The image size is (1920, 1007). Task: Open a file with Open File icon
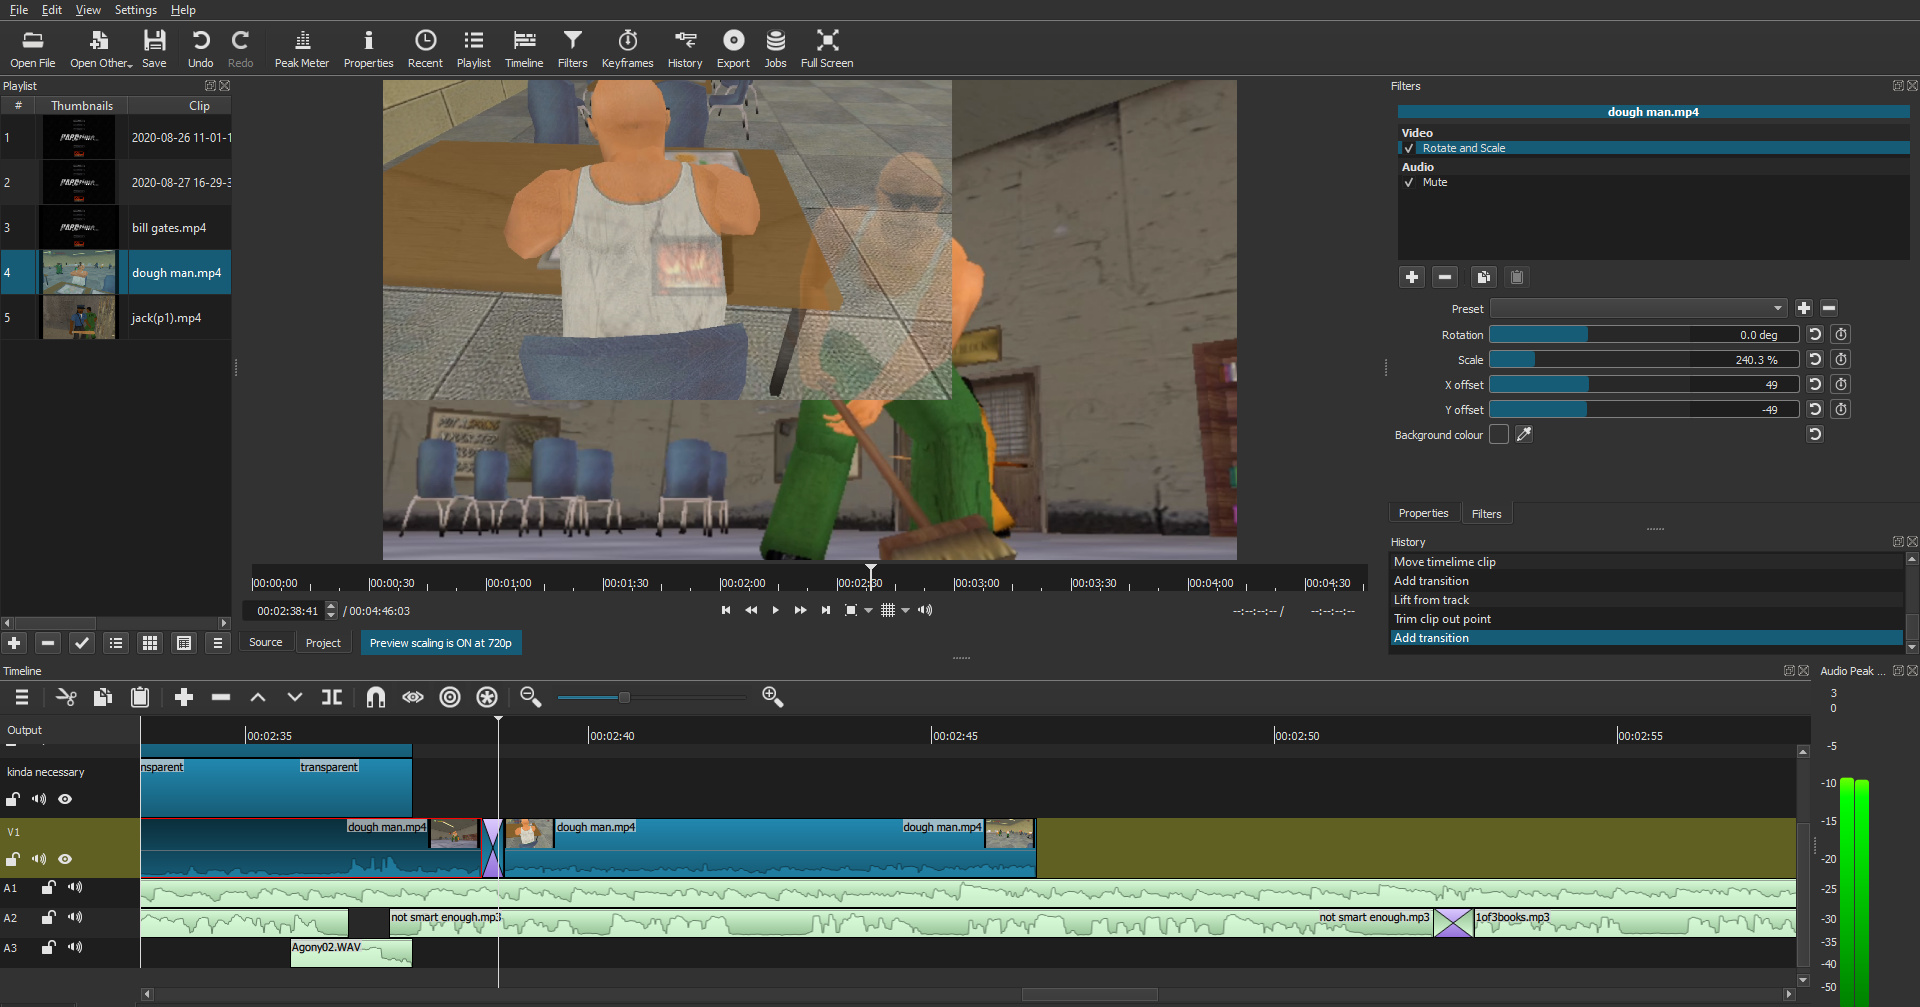[x=32, y=48]
